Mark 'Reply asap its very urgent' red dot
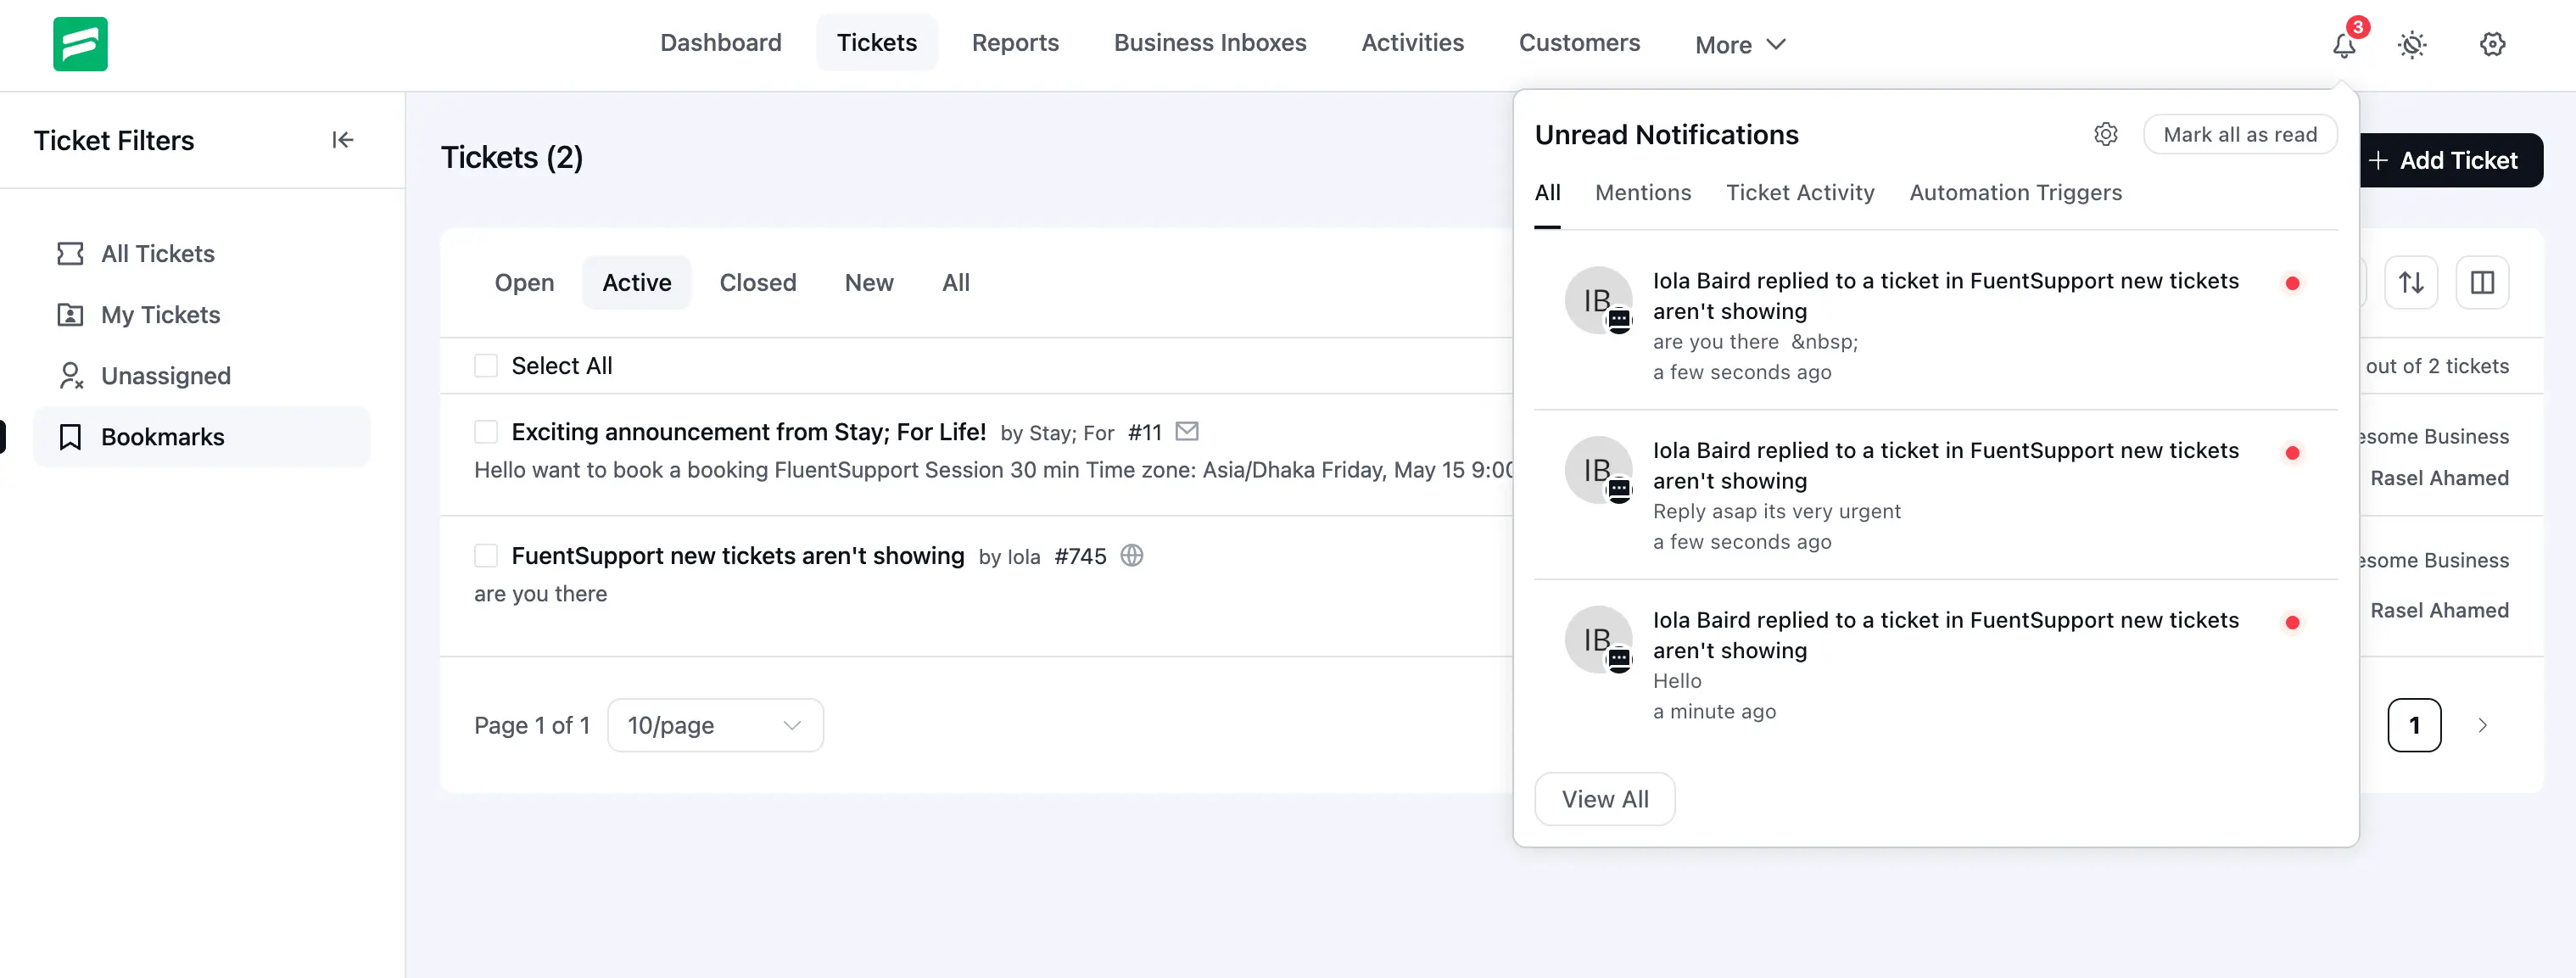 [2292, 453]
